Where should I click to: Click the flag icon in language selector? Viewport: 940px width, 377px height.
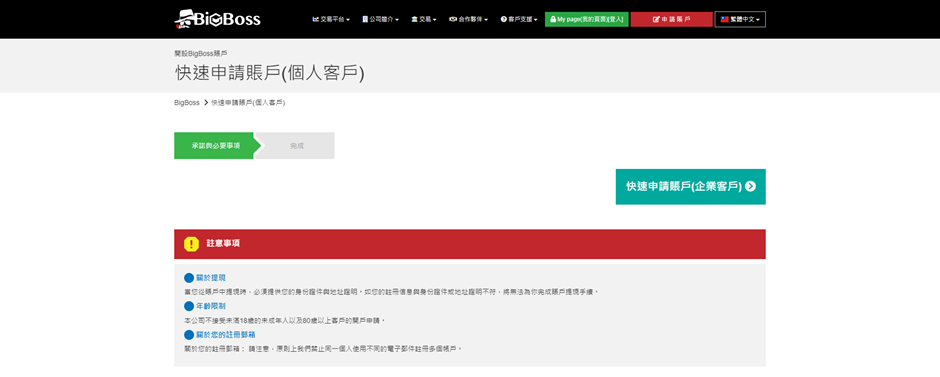[724, 19]
